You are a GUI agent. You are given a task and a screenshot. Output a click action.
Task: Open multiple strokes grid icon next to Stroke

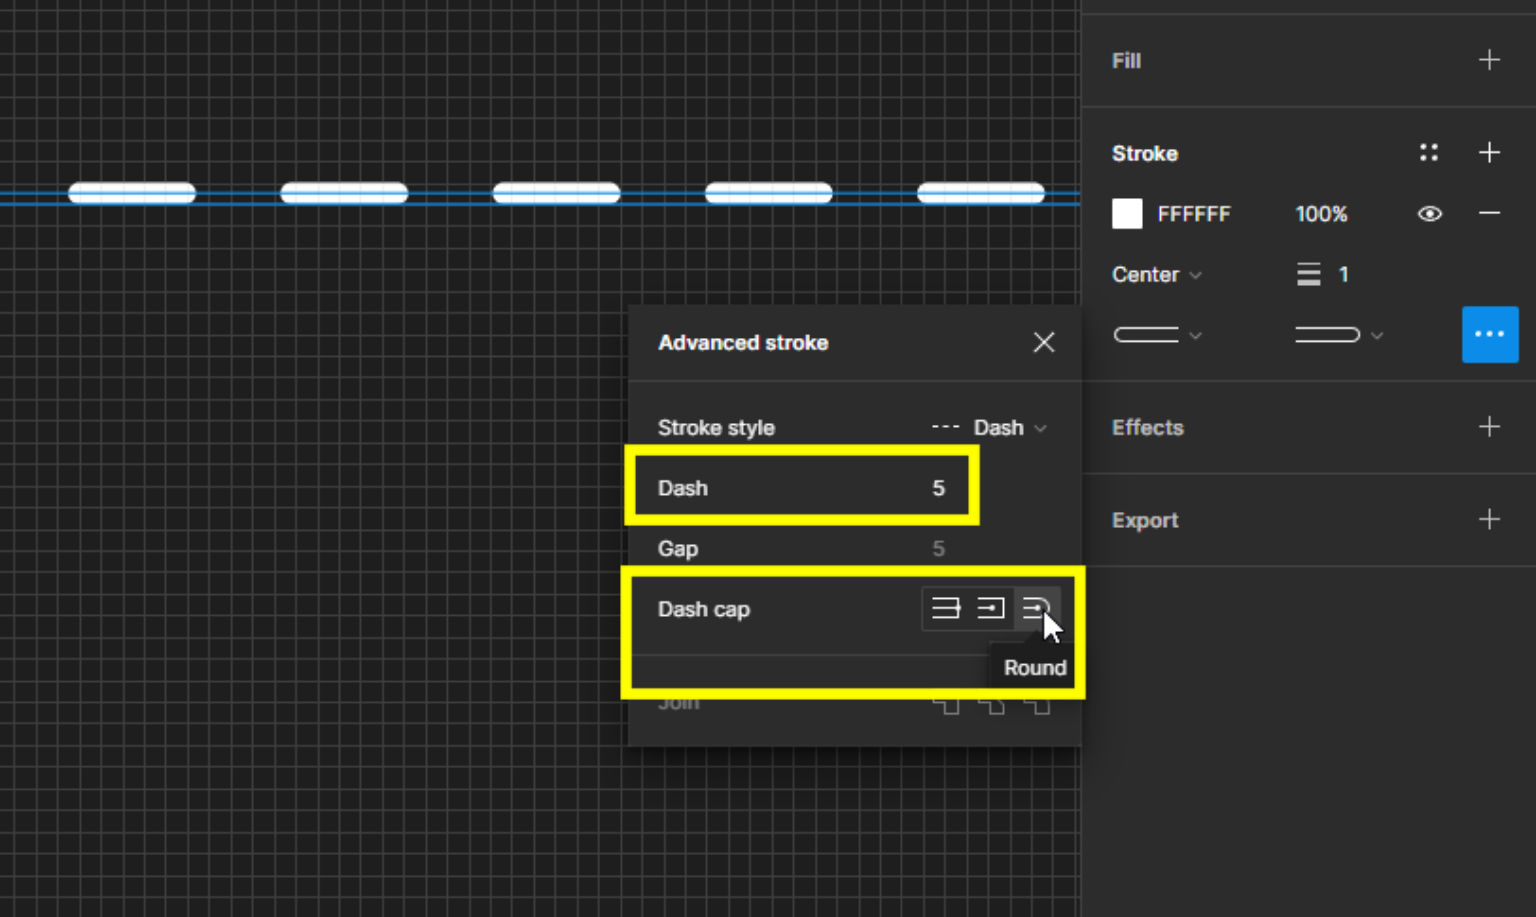(x=1428, y=152)
